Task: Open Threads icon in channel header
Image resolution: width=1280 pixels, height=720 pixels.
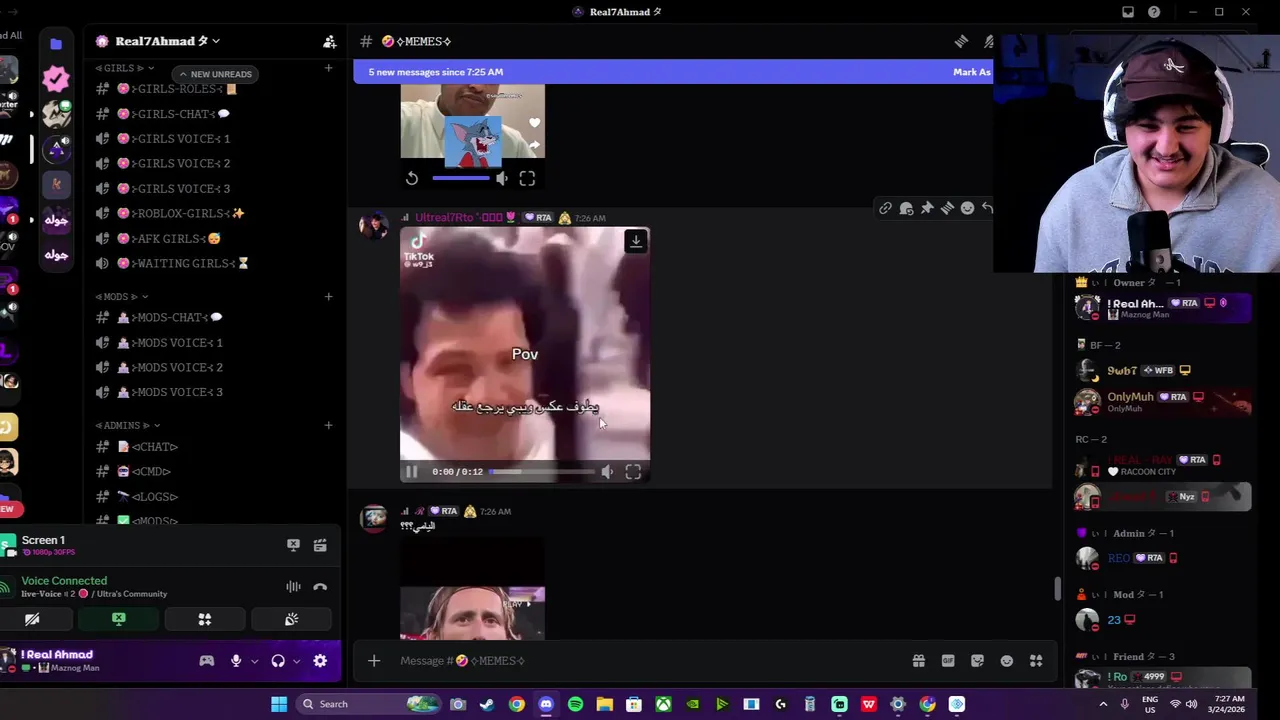Action: [961, 41]
